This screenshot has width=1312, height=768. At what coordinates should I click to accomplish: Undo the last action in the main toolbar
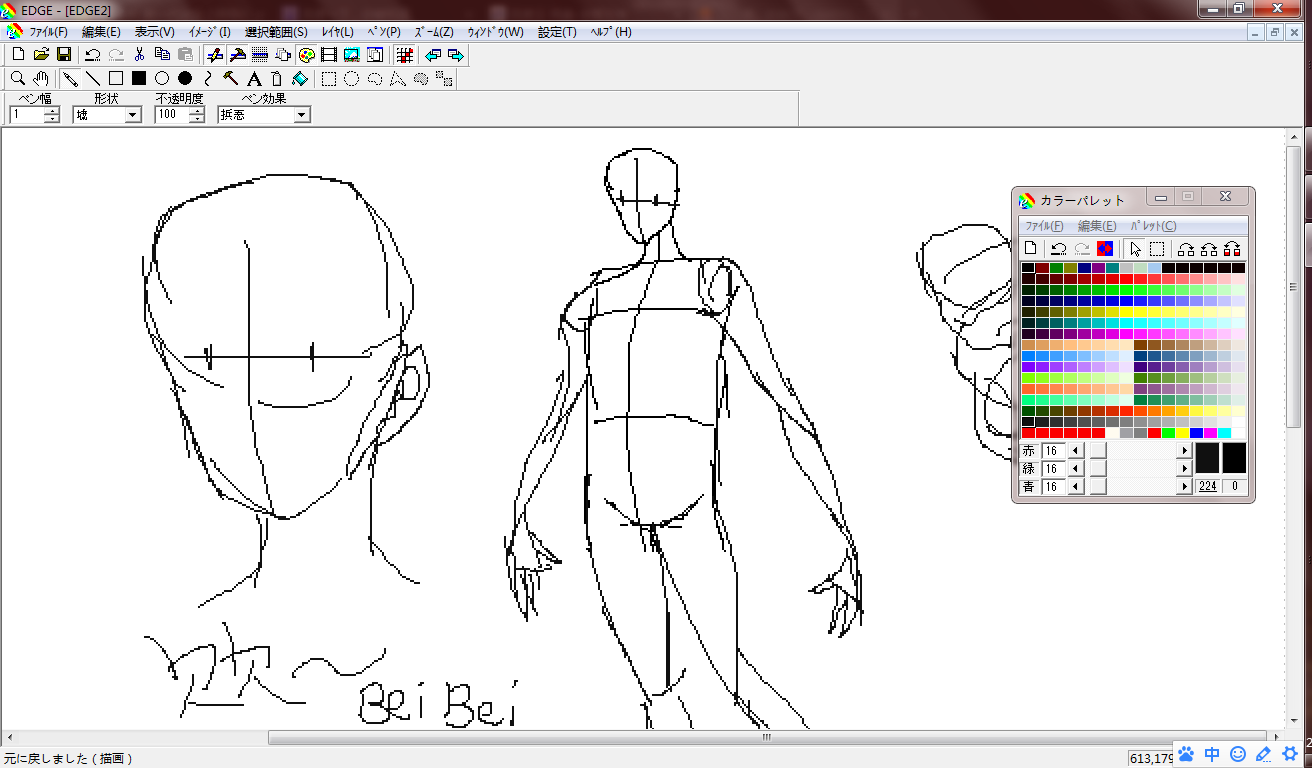[93, 54]
